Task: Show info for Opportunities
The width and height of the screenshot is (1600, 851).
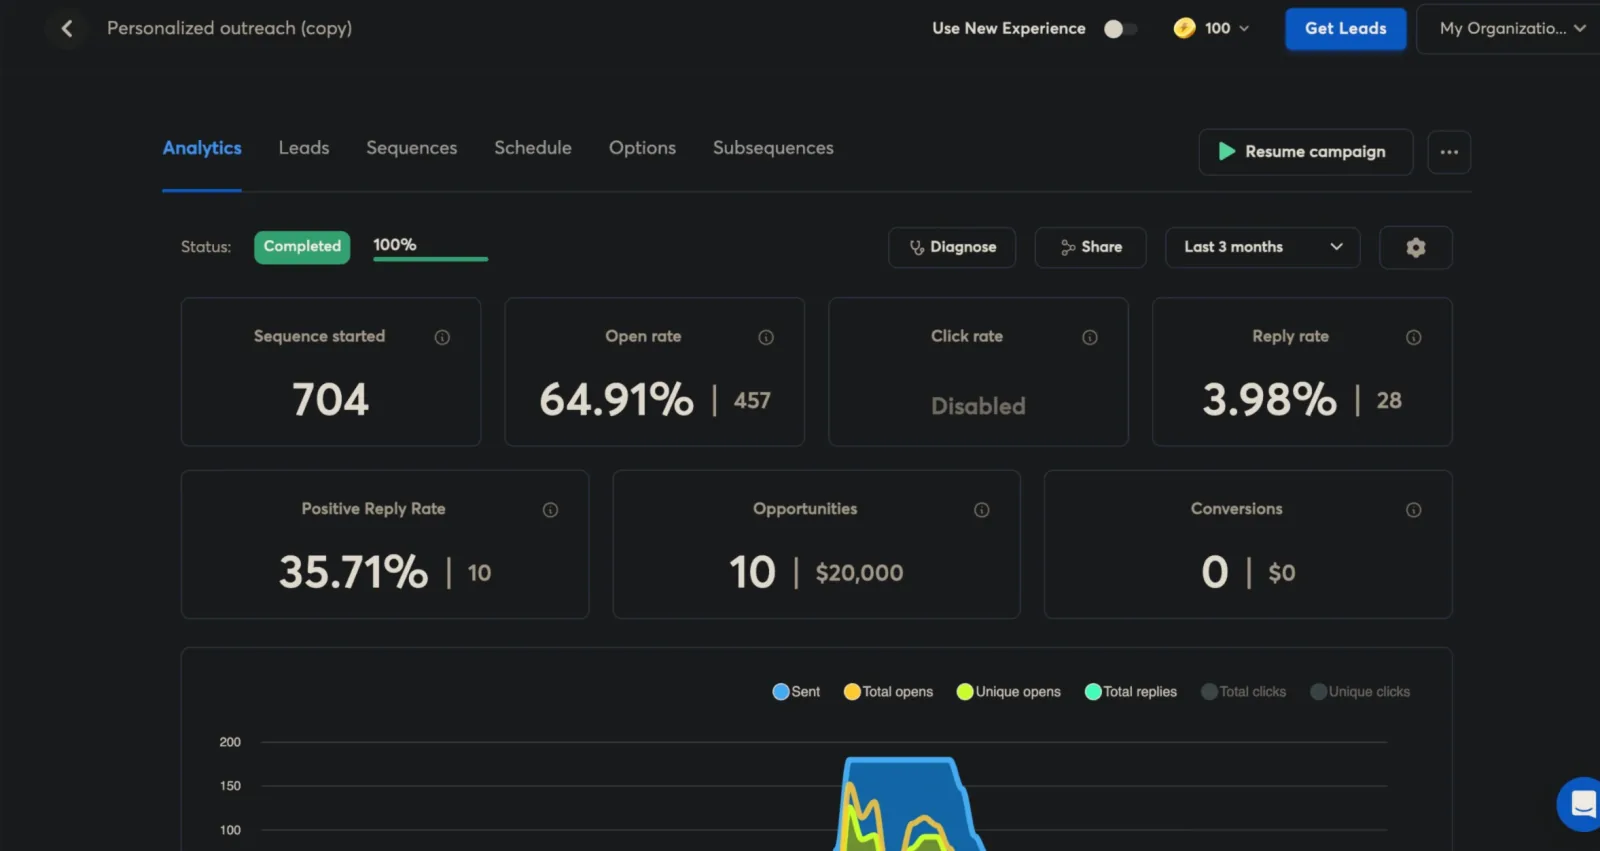Action: click(982, 510)
